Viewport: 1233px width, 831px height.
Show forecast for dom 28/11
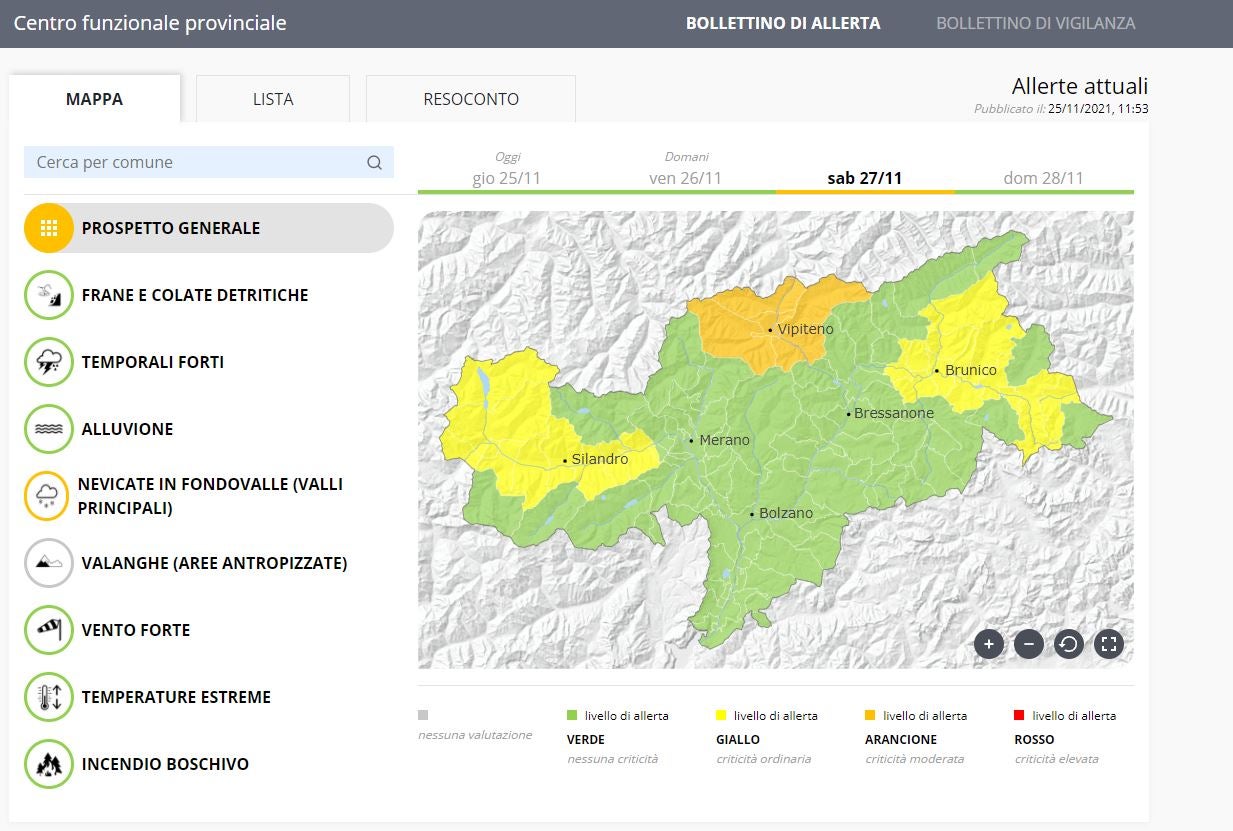[x=1043, y=178]
